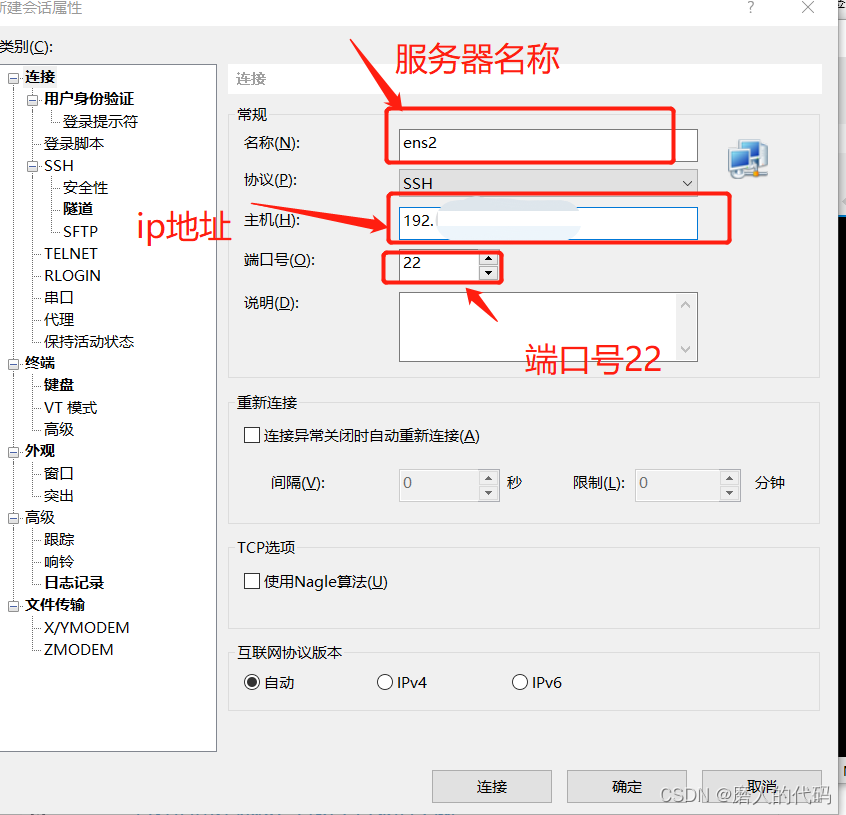Select the IPv6 radio button
Image resolution: width=846 pixels, height=815 pixels.
point(520,682)
